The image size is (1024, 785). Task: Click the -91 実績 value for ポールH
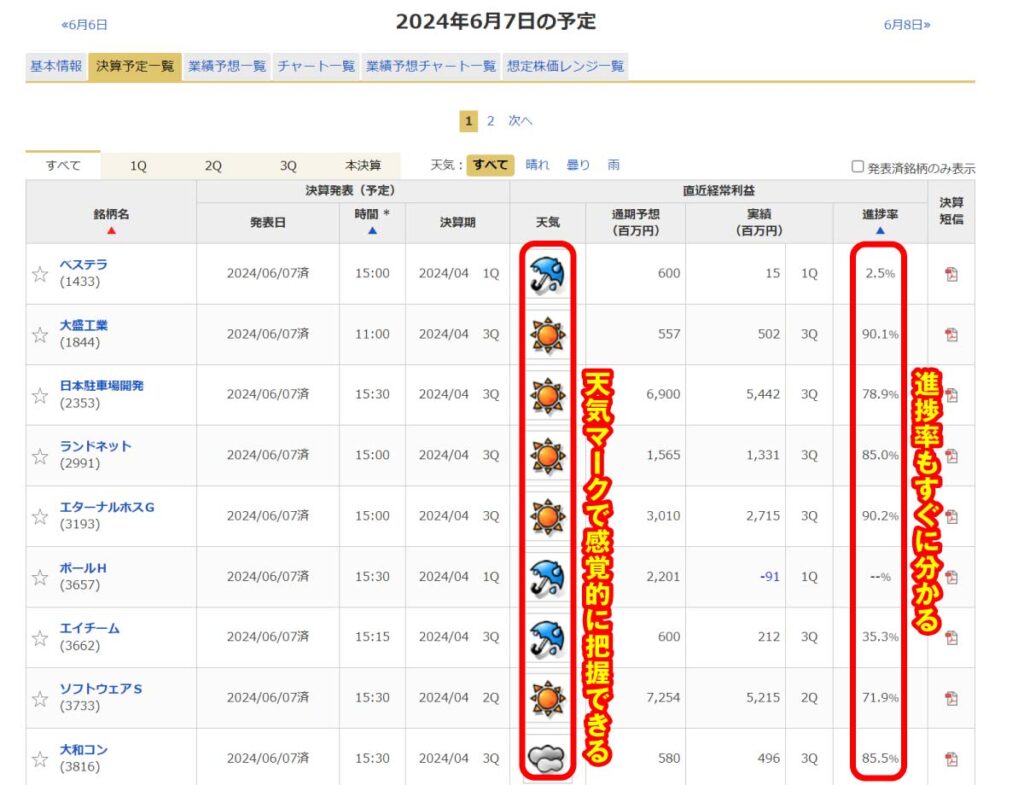coord(769,577)
